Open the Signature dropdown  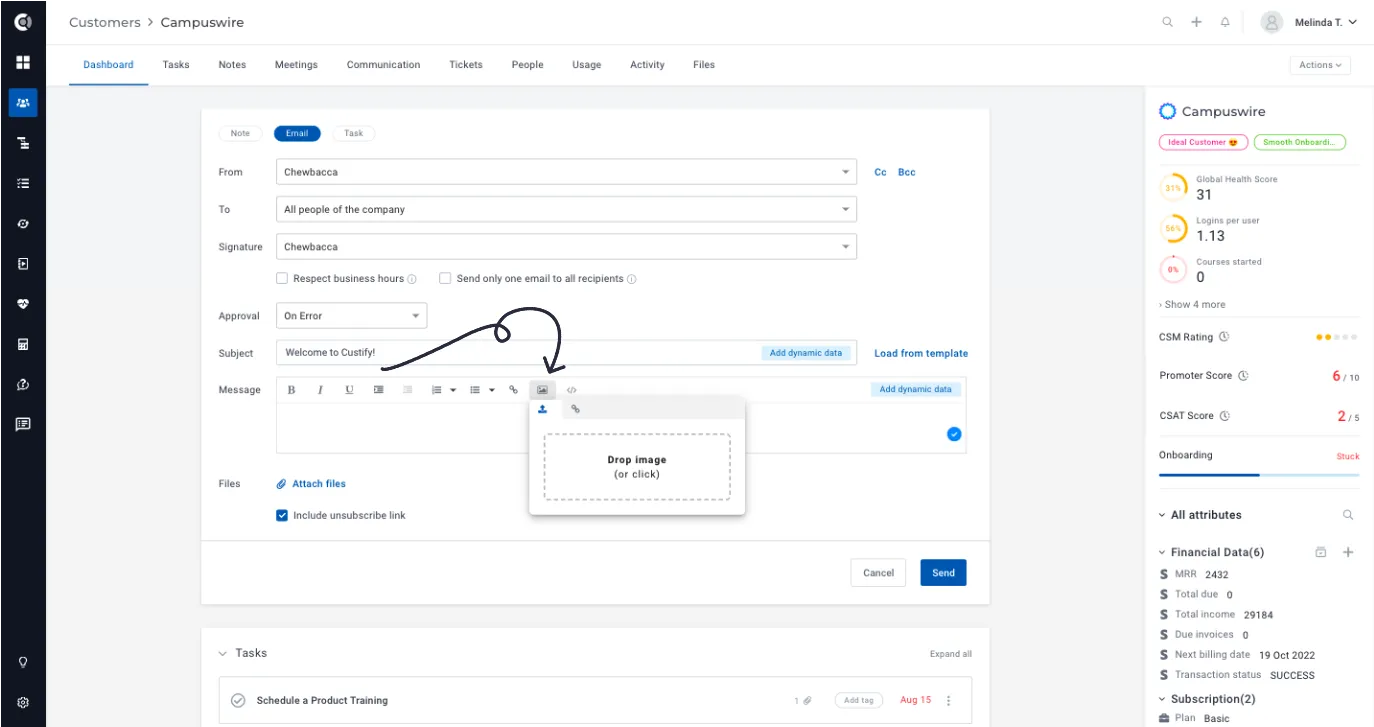pyautogui.click(x=566, y=247)
